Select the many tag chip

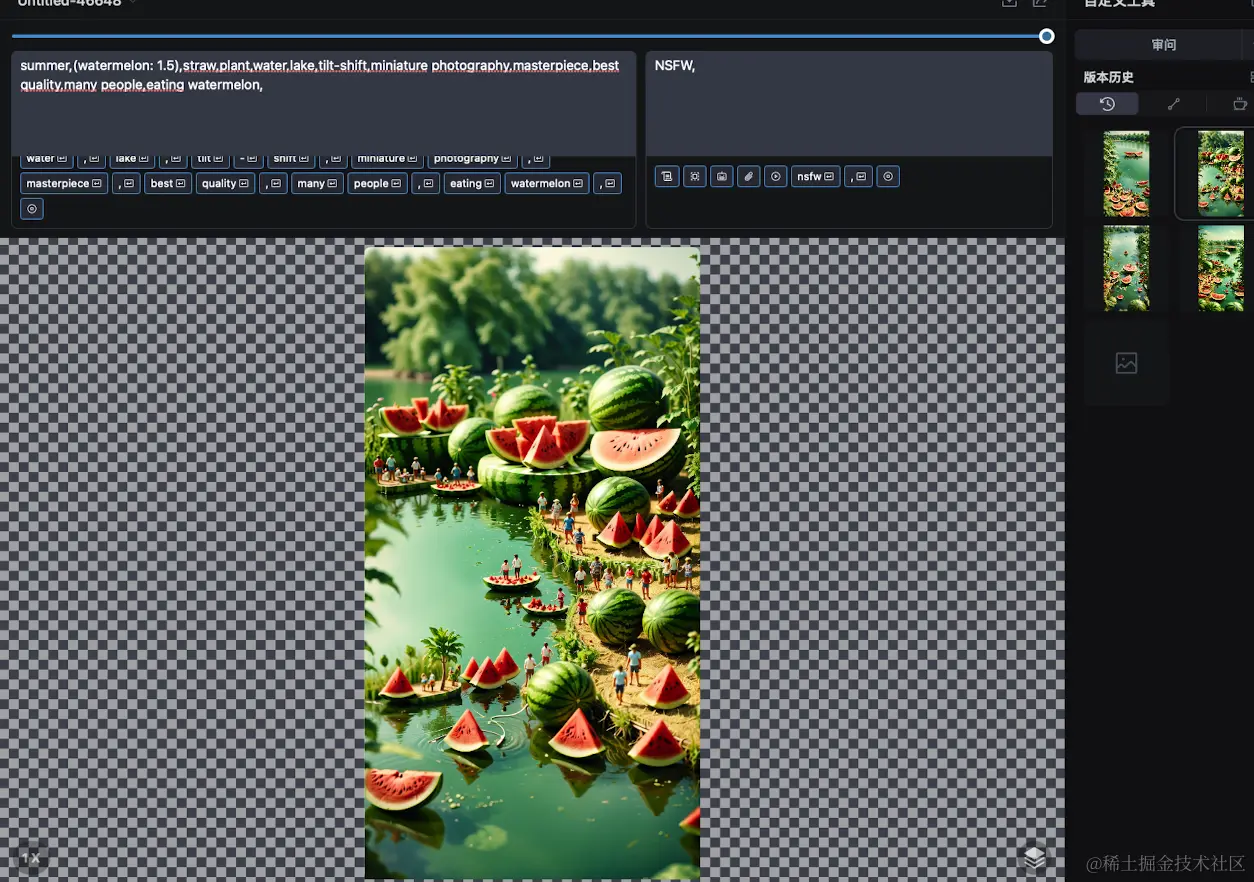pos(317,184)
